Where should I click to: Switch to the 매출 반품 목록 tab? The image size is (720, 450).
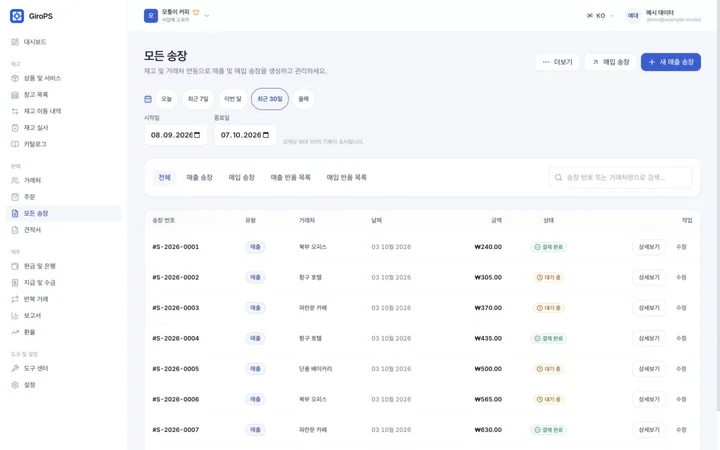point(291,178)
